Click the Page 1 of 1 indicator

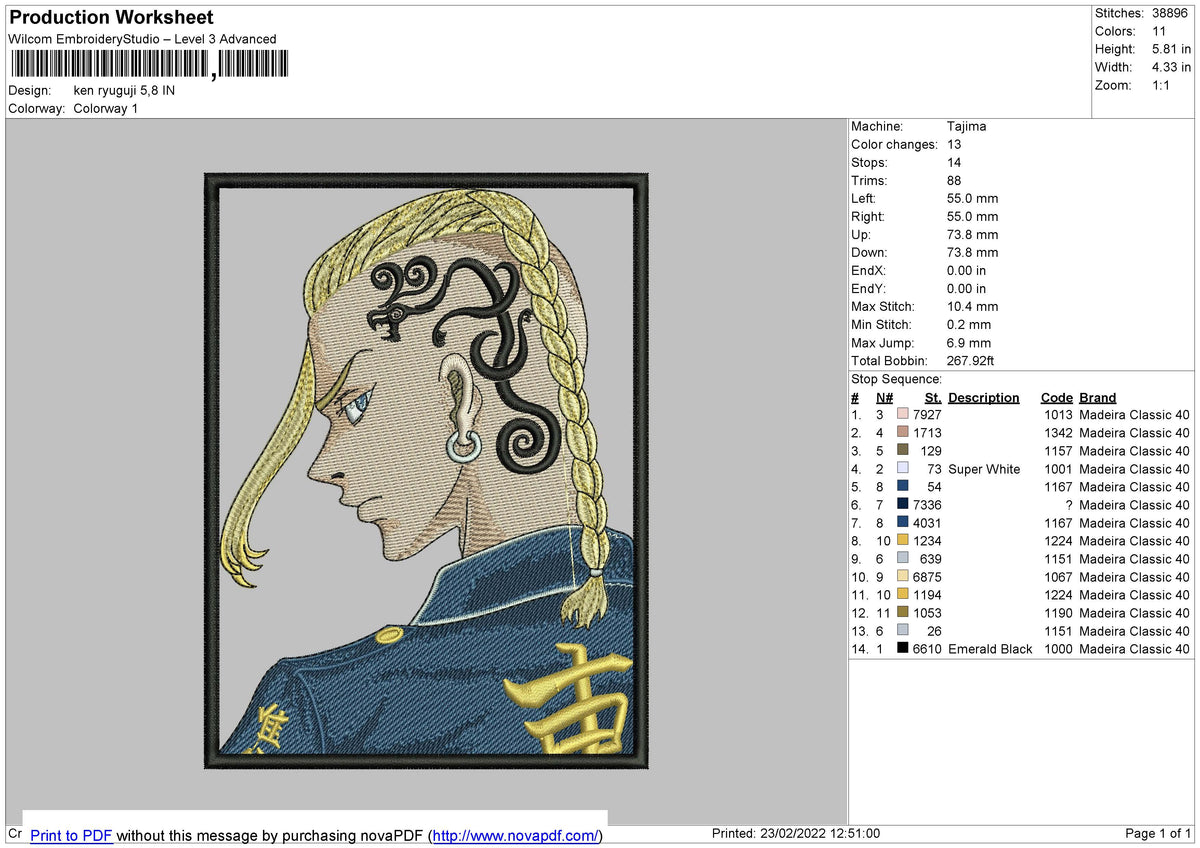(1158, 834)
